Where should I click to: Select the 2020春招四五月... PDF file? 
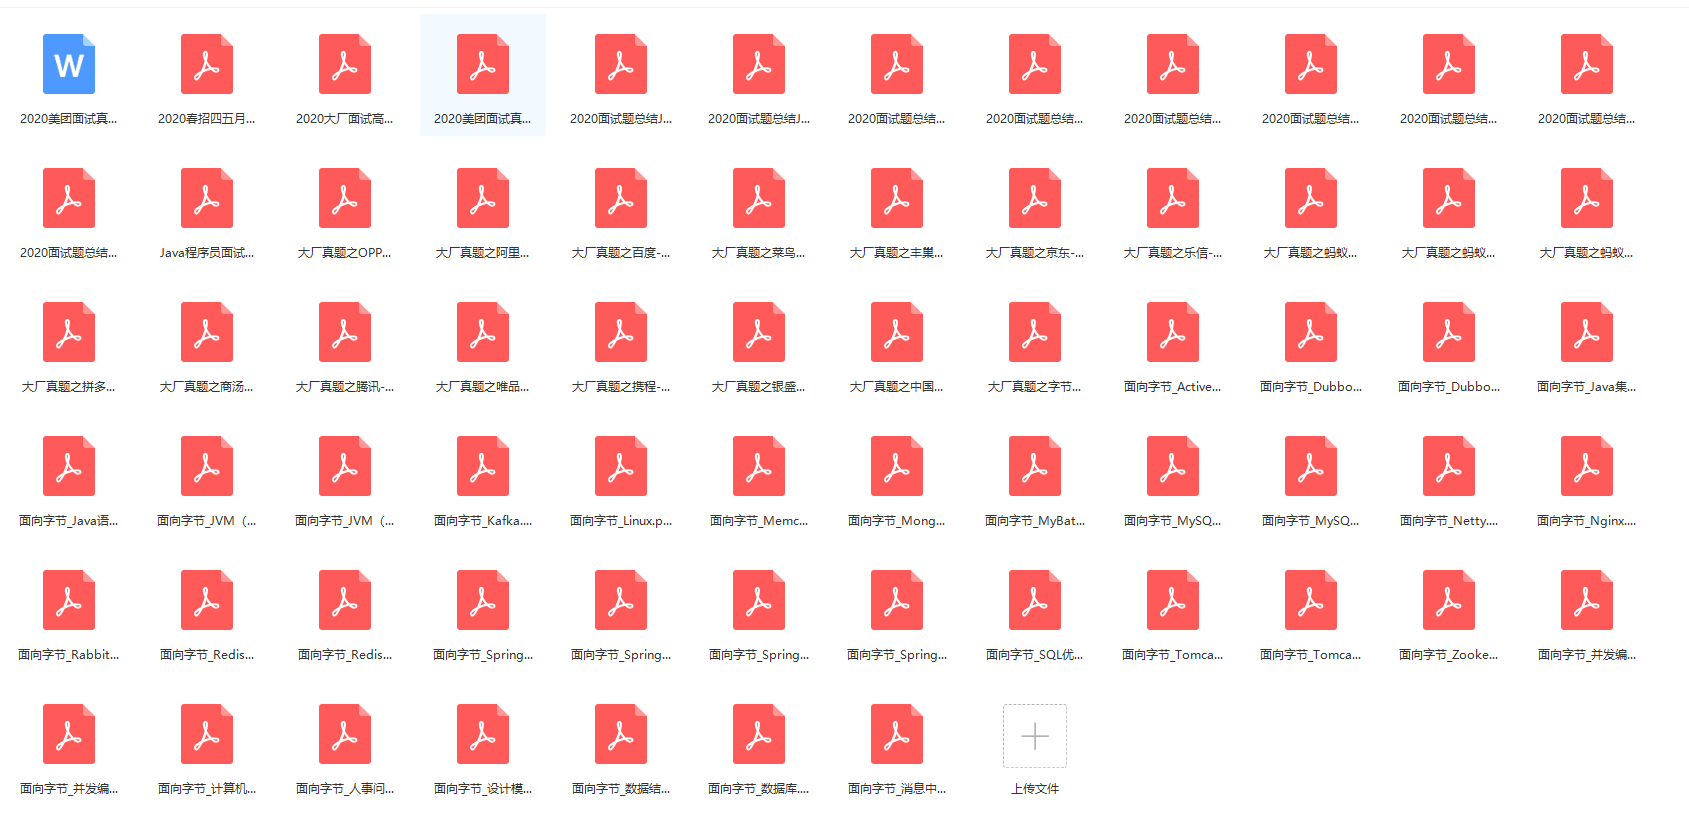[207, 64]
